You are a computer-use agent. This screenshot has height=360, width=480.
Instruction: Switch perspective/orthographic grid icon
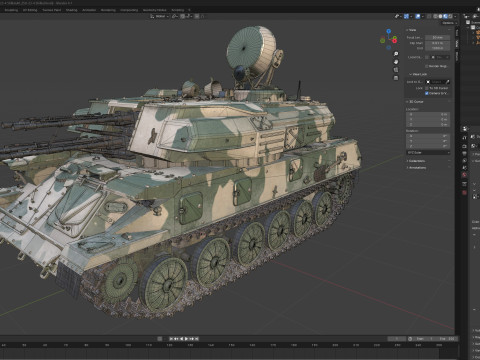coord(396,78)
